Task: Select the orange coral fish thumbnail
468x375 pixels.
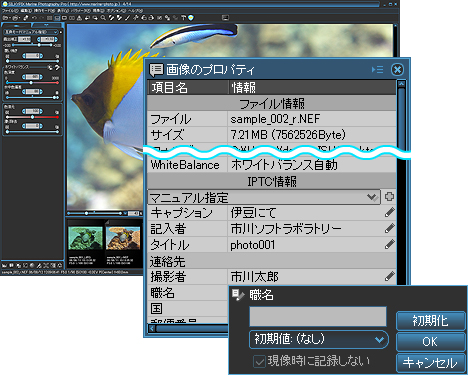Action: pyautogui.click(x=123, y=238)
